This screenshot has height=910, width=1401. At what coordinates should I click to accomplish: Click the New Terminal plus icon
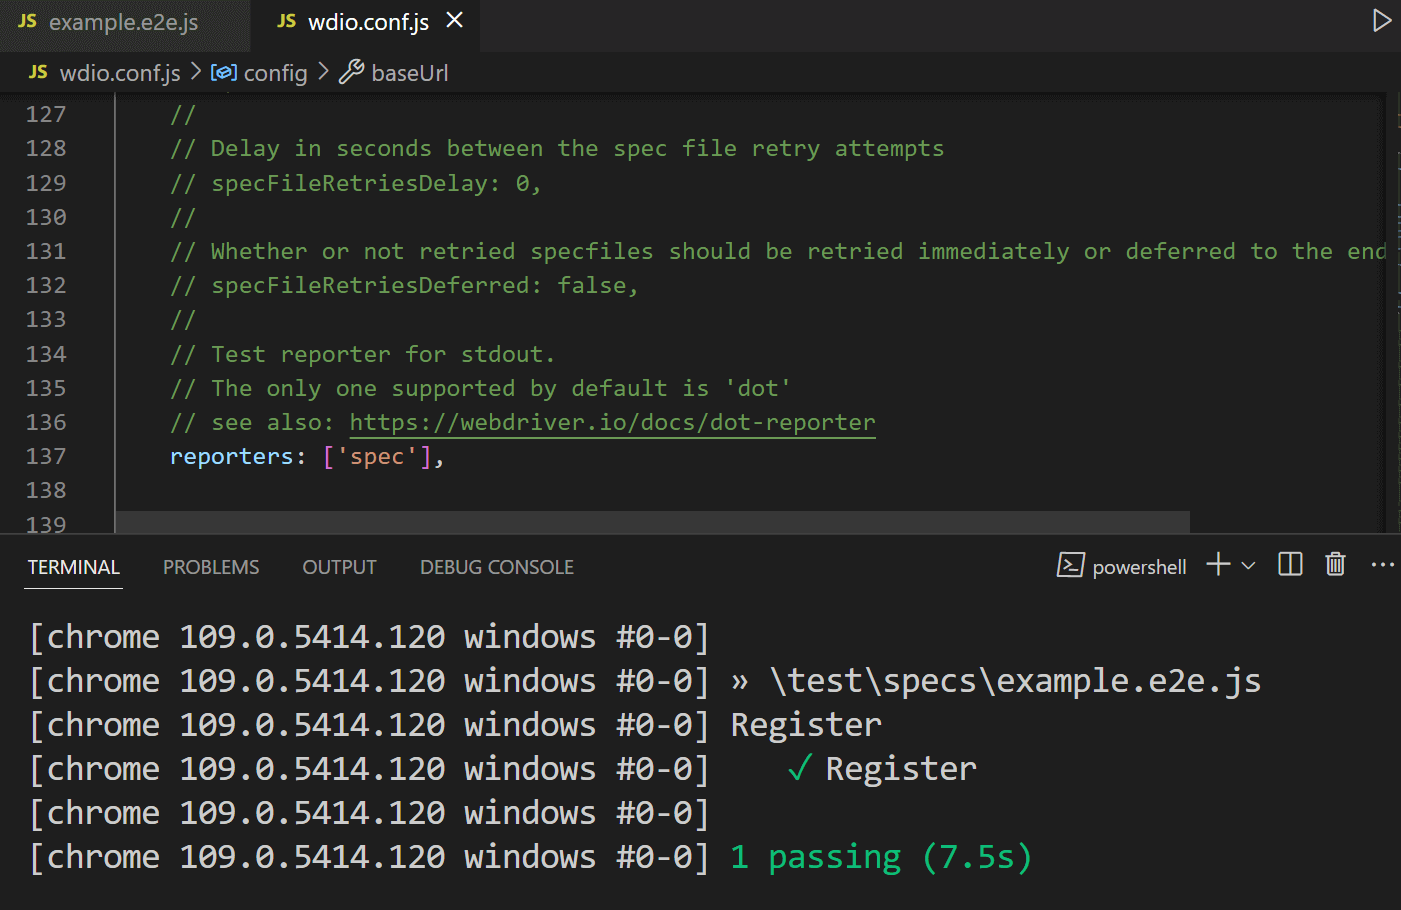tap(1217, 565)
